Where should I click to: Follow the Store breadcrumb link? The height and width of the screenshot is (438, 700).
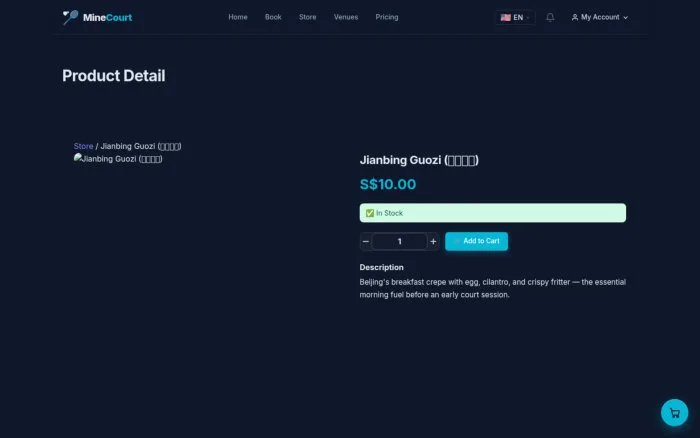83,146
